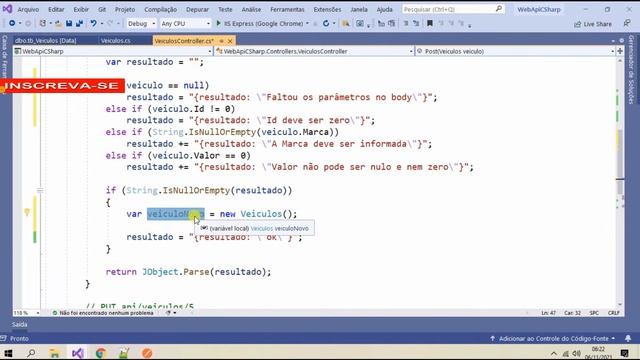Click the Save All icon
The width and height of the screenshot is (640, 360).
coord(80,24)
